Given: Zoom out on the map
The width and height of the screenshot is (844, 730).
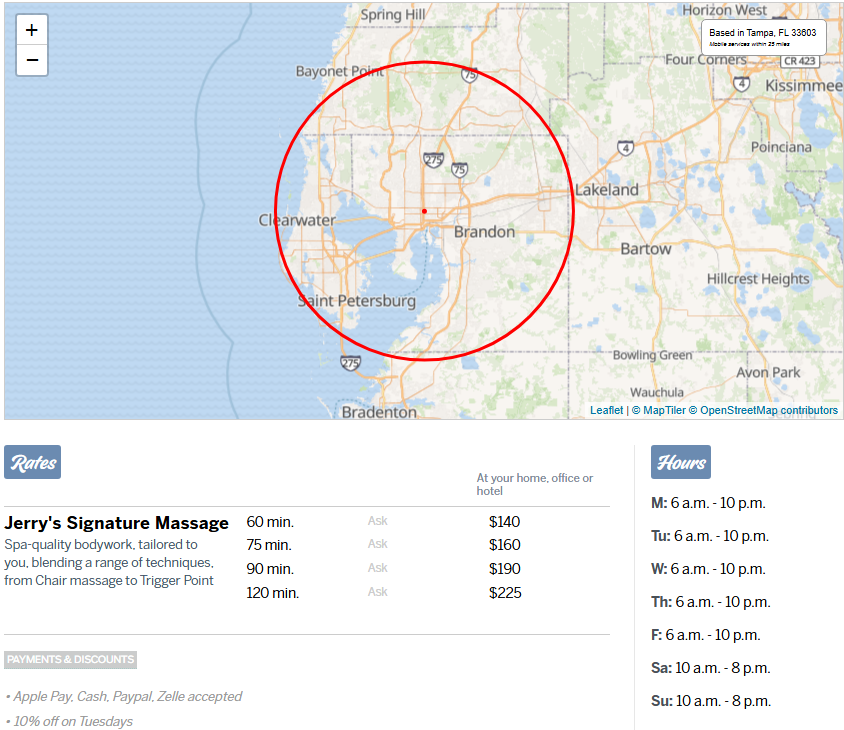Looking at the screenshot, I should [32, 61].
